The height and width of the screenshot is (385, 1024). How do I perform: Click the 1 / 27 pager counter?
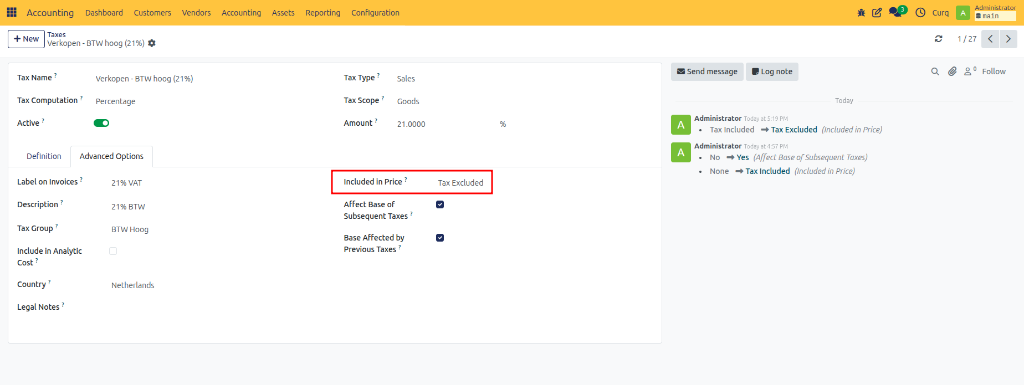click(967, 39)
